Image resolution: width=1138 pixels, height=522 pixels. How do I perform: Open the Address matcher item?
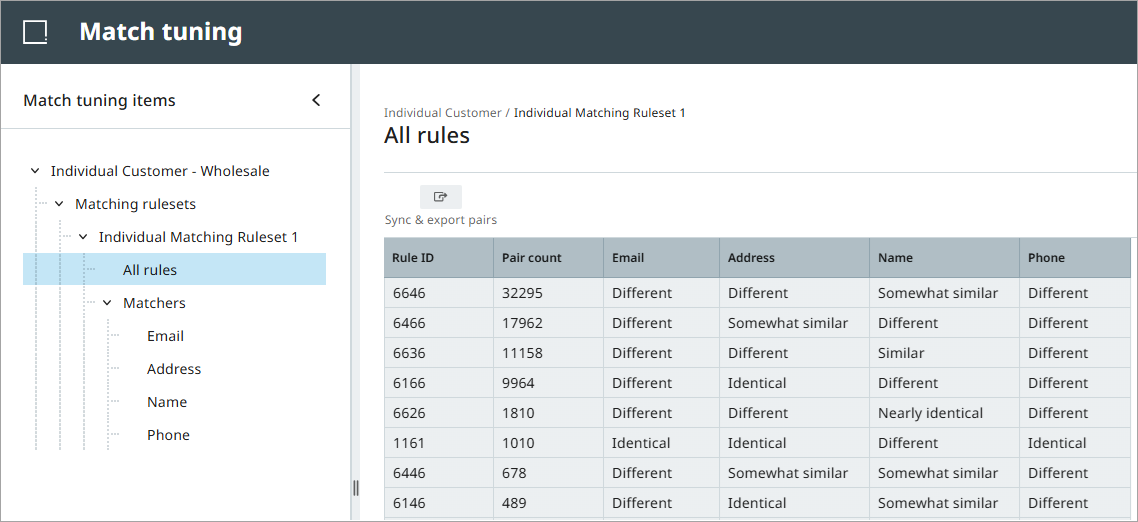coord(174,369)
